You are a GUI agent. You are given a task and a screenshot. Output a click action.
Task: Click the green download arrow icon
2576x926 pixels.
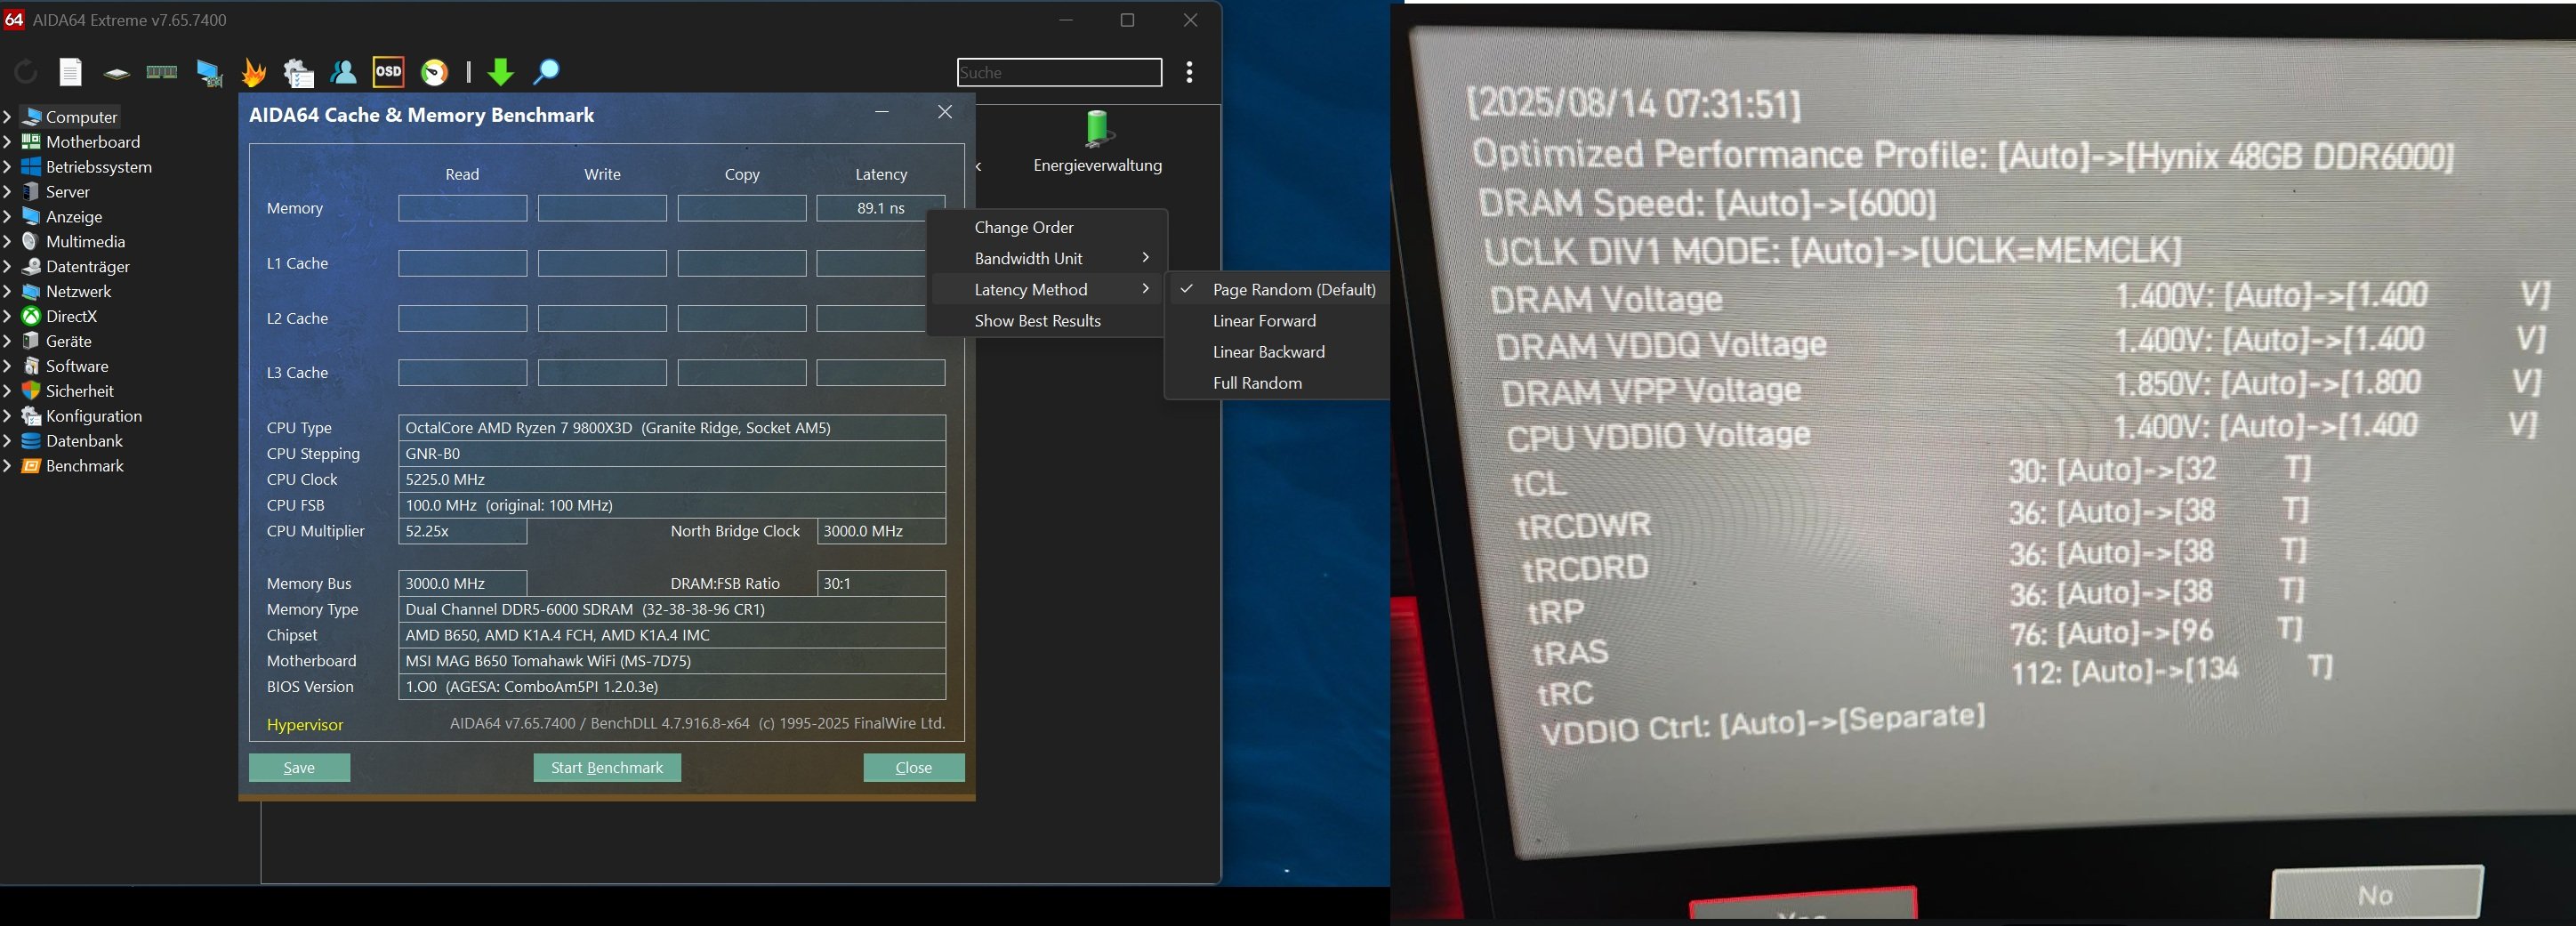coord(500,72)
